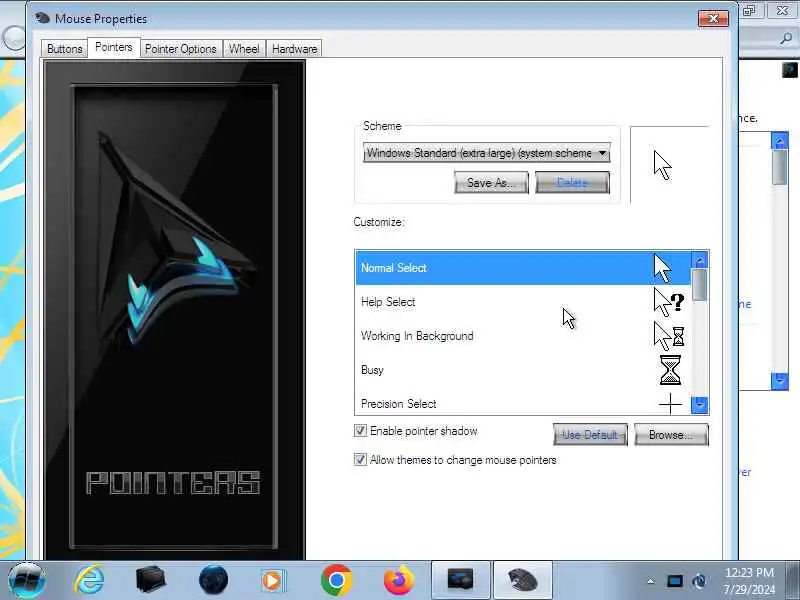
Task: Launch Windows Media Player from taskbar
Action: (274, 581)
